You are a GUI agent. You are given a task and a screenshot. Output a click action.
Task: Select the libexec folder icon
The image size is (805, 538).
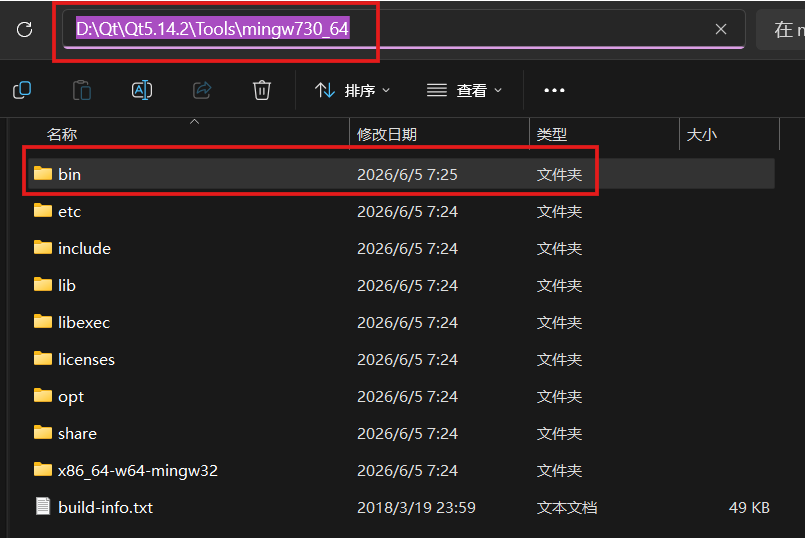click(43, 321)
